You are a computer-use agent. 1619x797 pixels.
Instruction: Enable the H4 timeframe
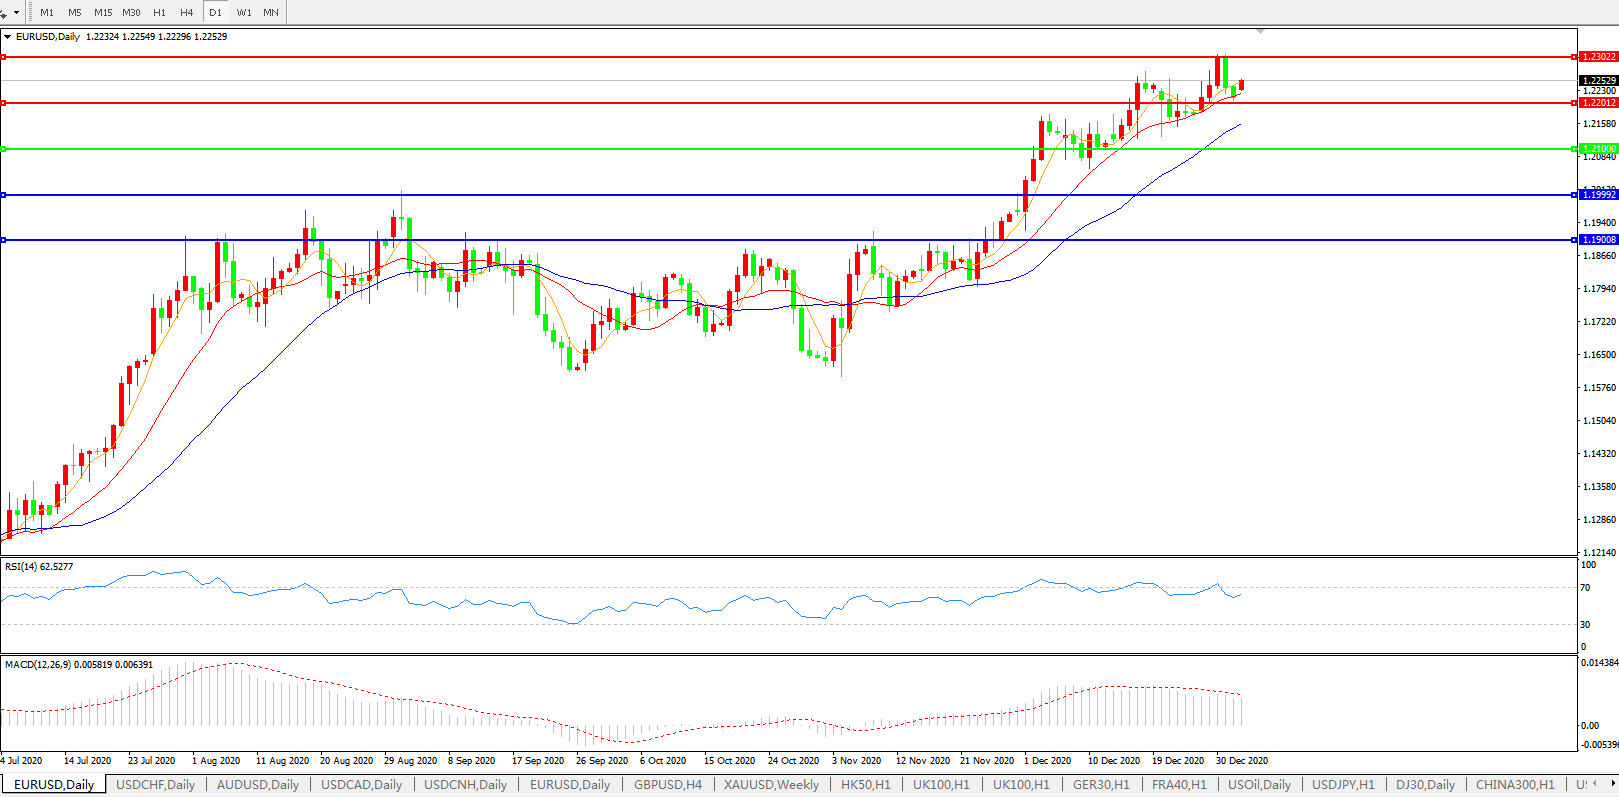click(187, 12)
